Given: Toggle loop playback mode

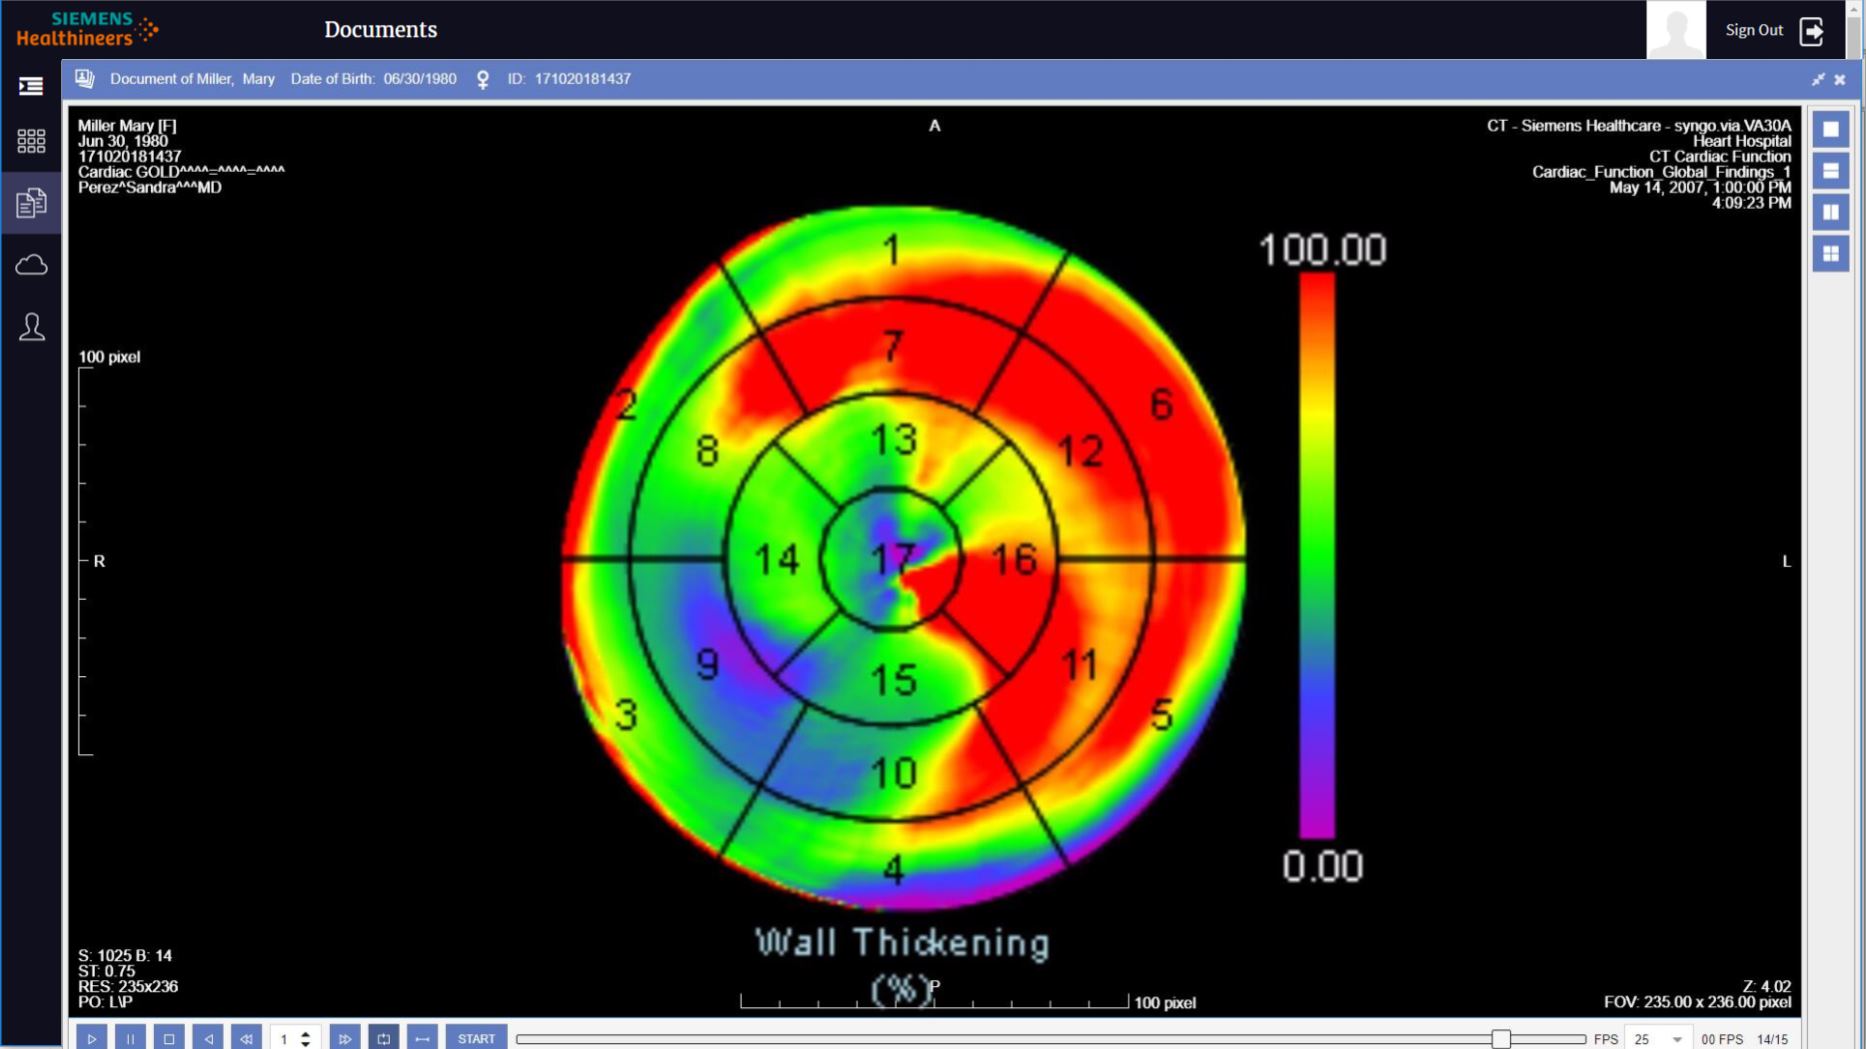Looking at the screenshot, I should [x=383, y=1038].
